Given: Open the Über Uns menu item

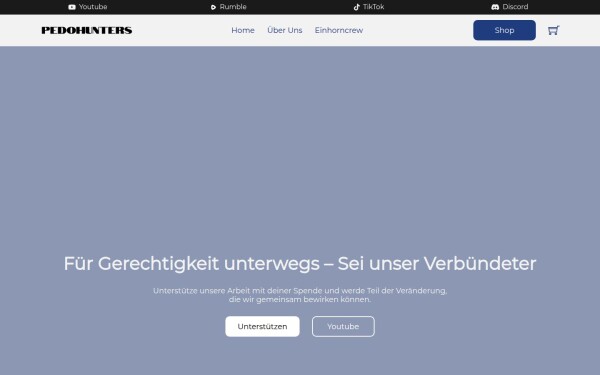Looking at the screenshot, I should pyautogui.click(x=285, y=30).
